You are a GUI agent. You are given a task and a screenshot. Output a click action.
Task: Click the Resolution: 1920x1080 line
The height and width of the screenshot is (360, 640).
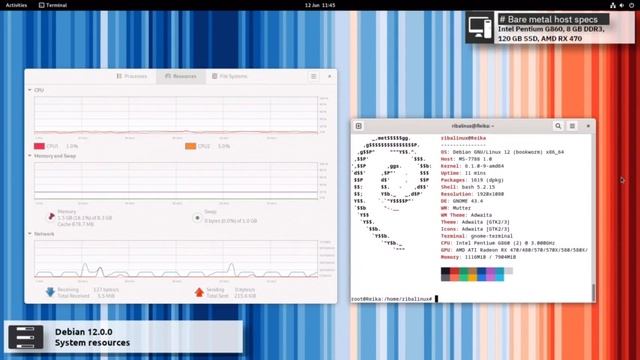tap(472, 194)
